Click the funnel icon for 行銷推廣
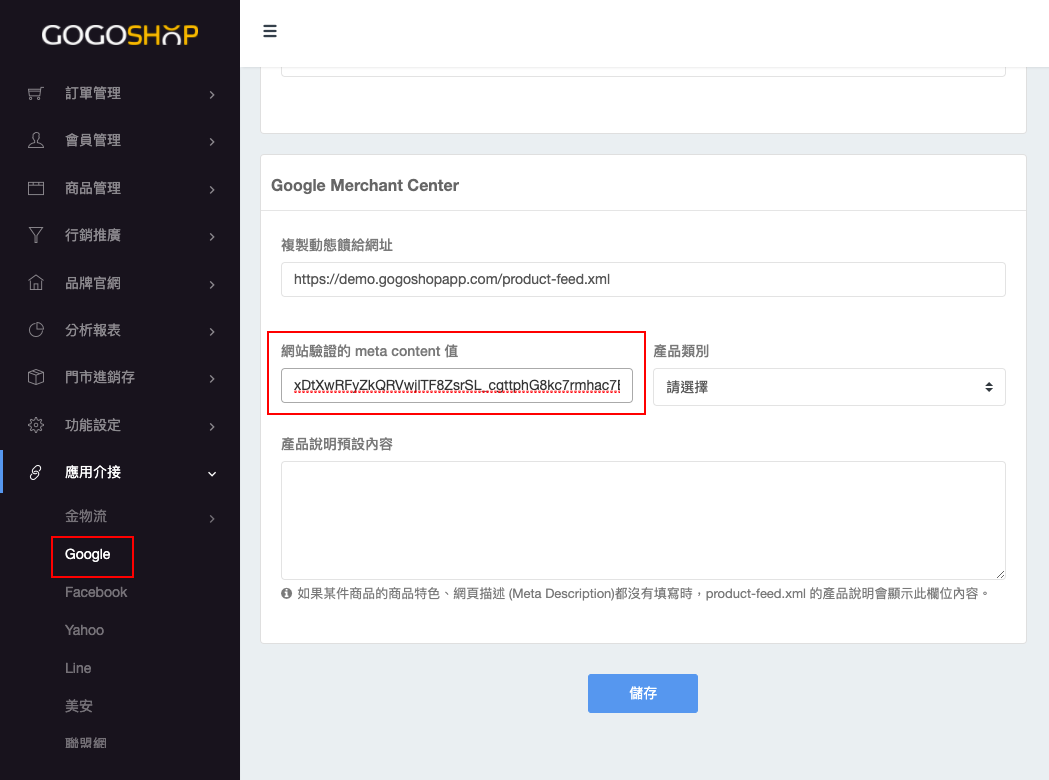This screenshot has height=780, width=1049. [x=36, y=235]
